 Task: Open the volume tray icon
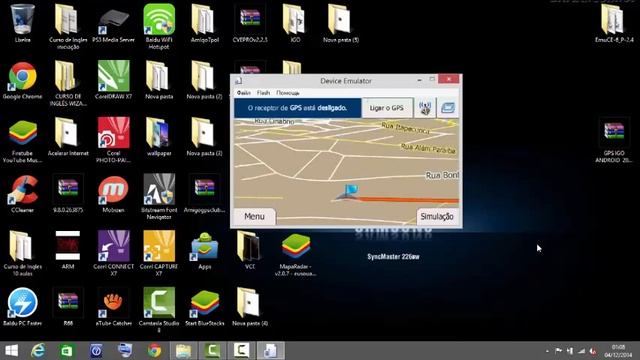[593, 351]
